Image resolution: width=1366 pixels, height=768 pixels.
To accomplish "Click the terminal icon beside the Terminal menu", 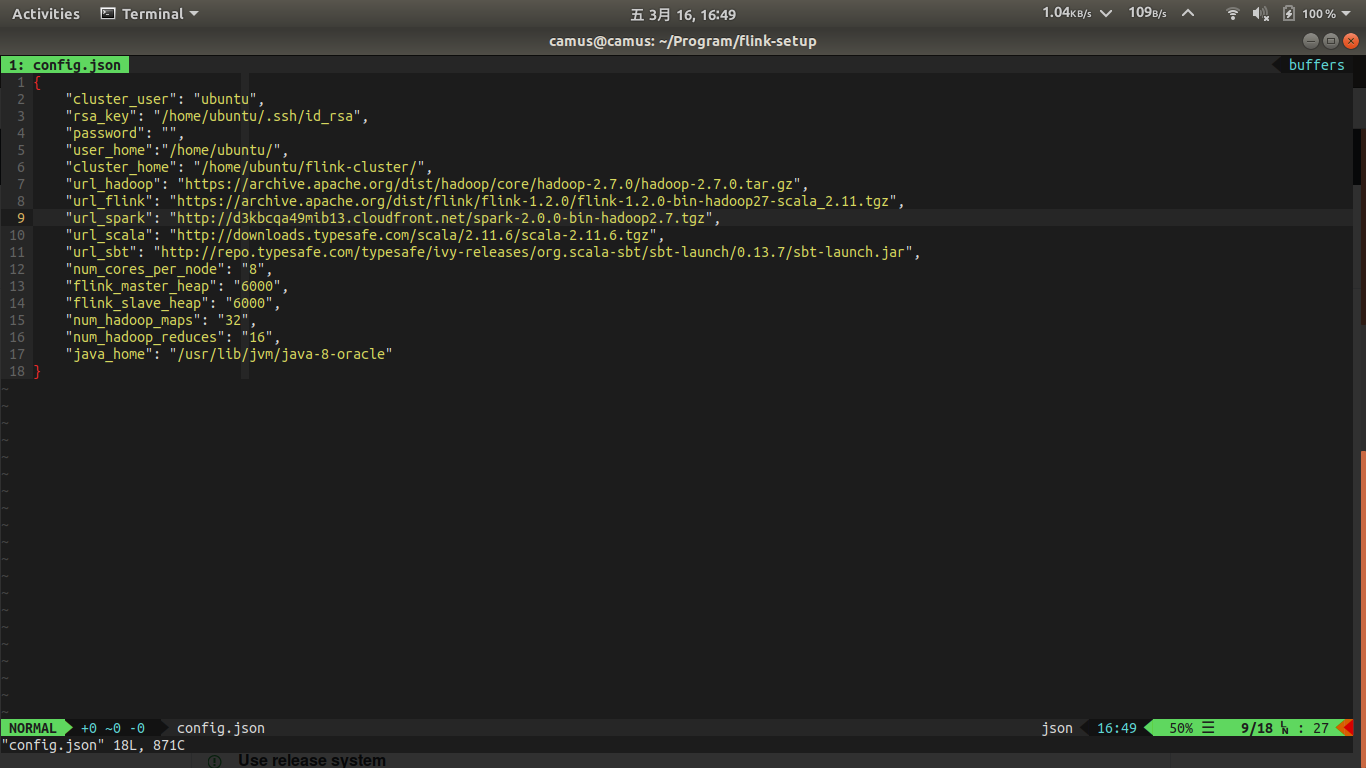I will [x=106, y=13].
